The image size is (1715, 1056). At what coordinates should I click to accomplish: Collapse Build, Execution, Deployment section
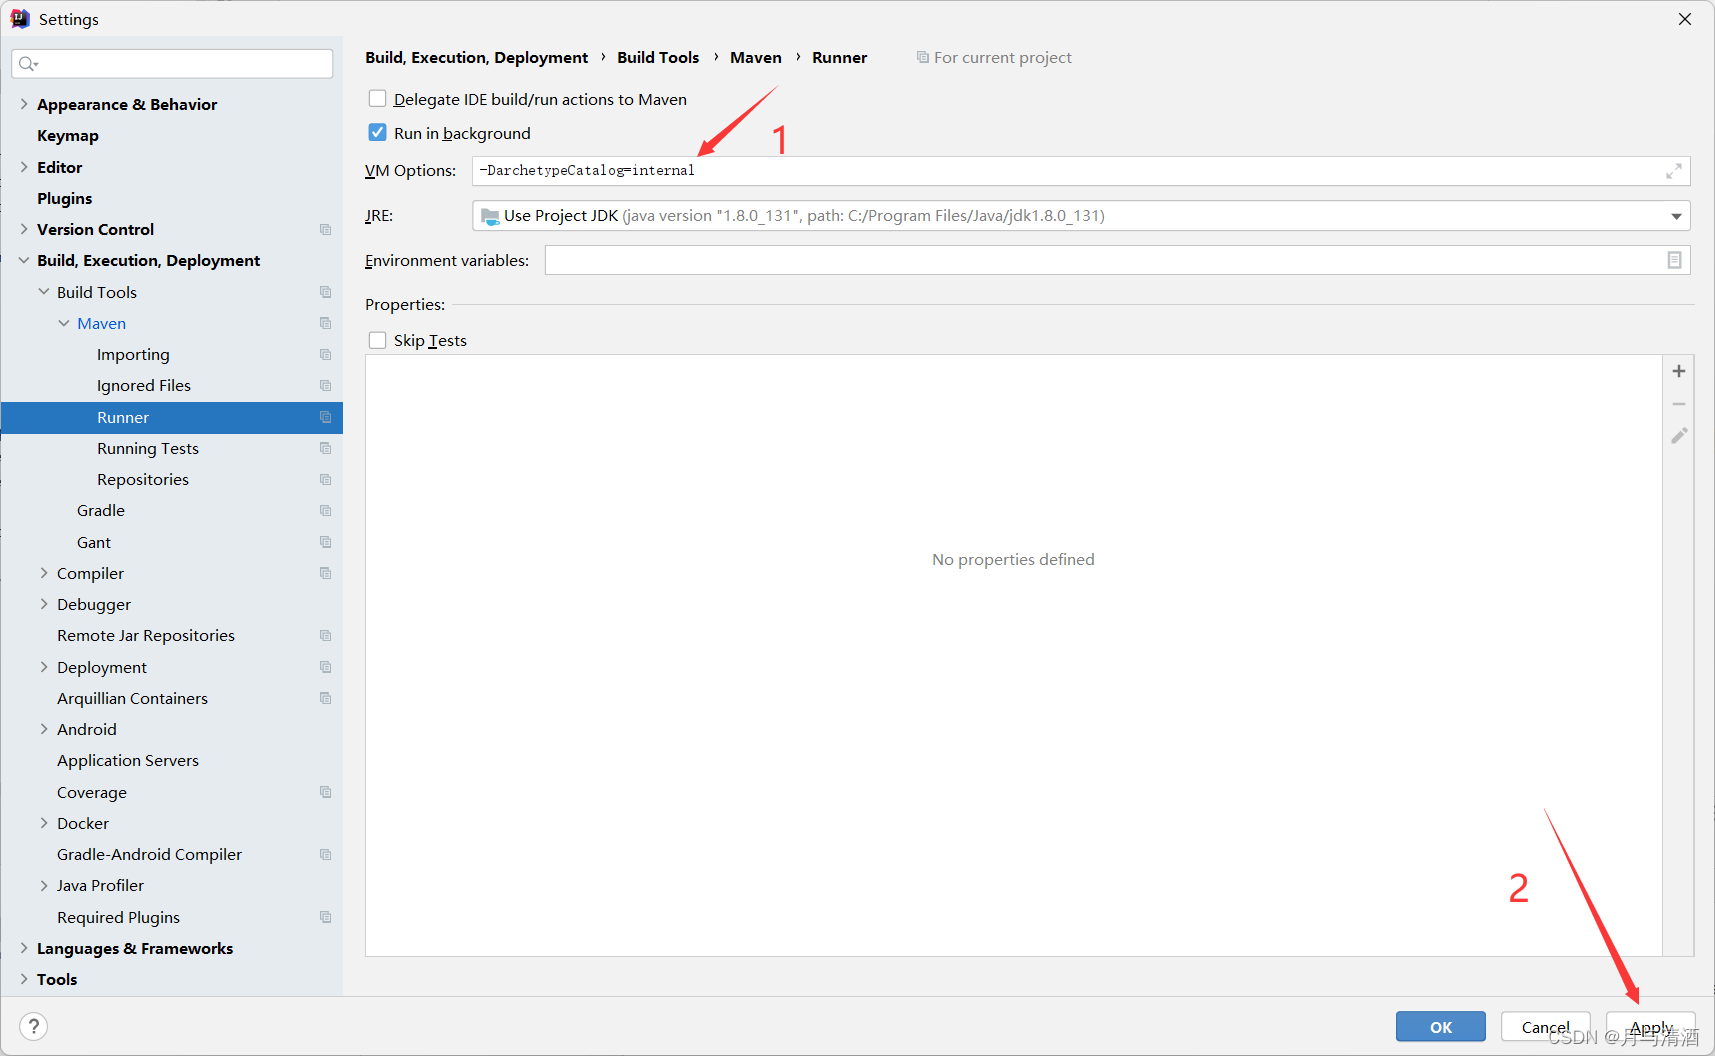tap(24, 260)
